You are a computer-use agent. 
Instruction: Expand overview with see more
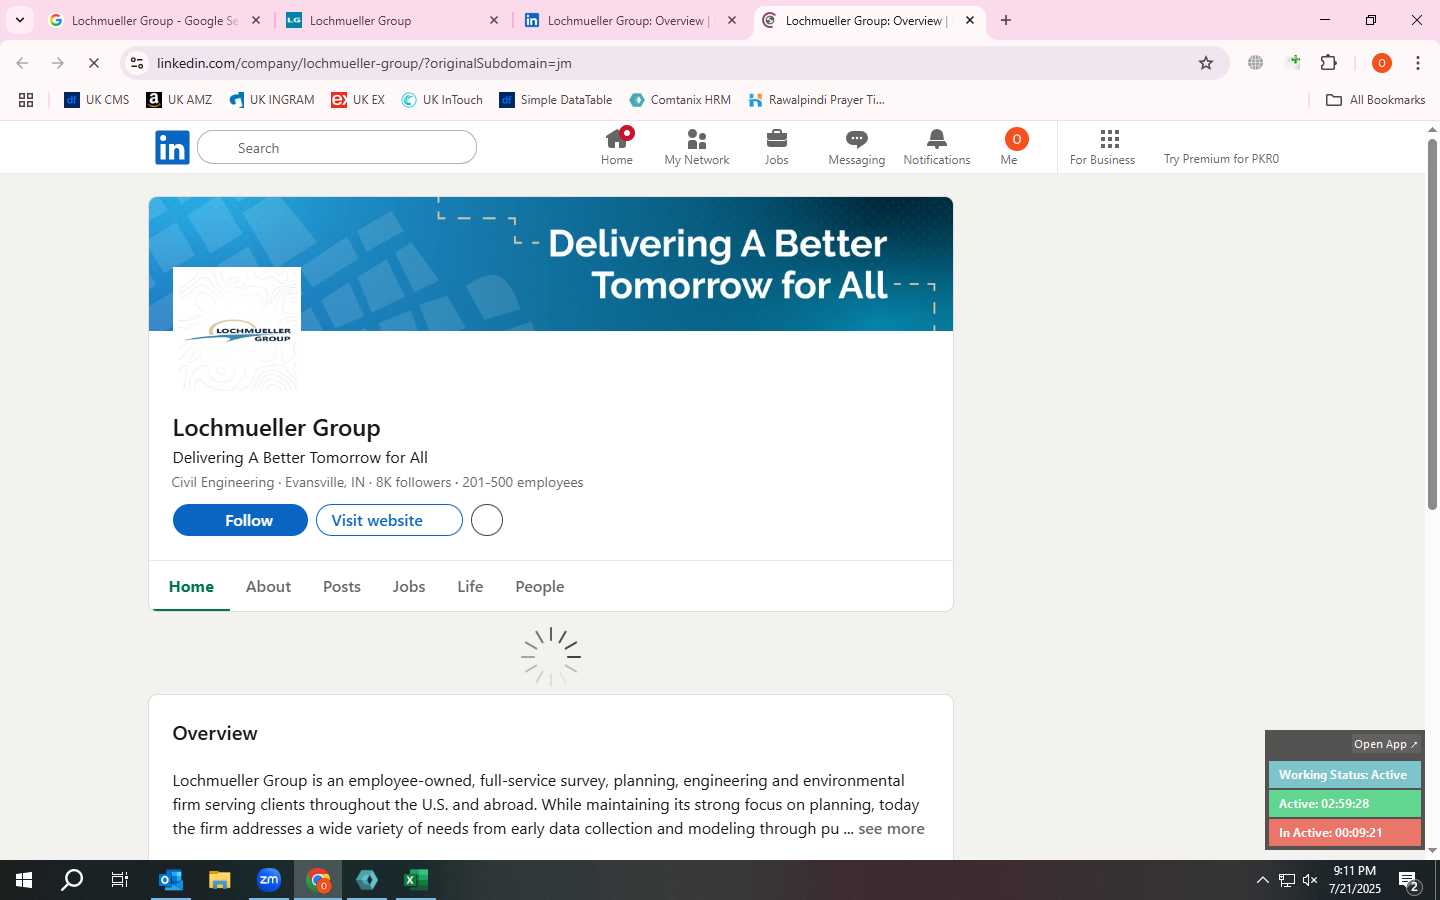pyautogui.click(x=891, y=828)
